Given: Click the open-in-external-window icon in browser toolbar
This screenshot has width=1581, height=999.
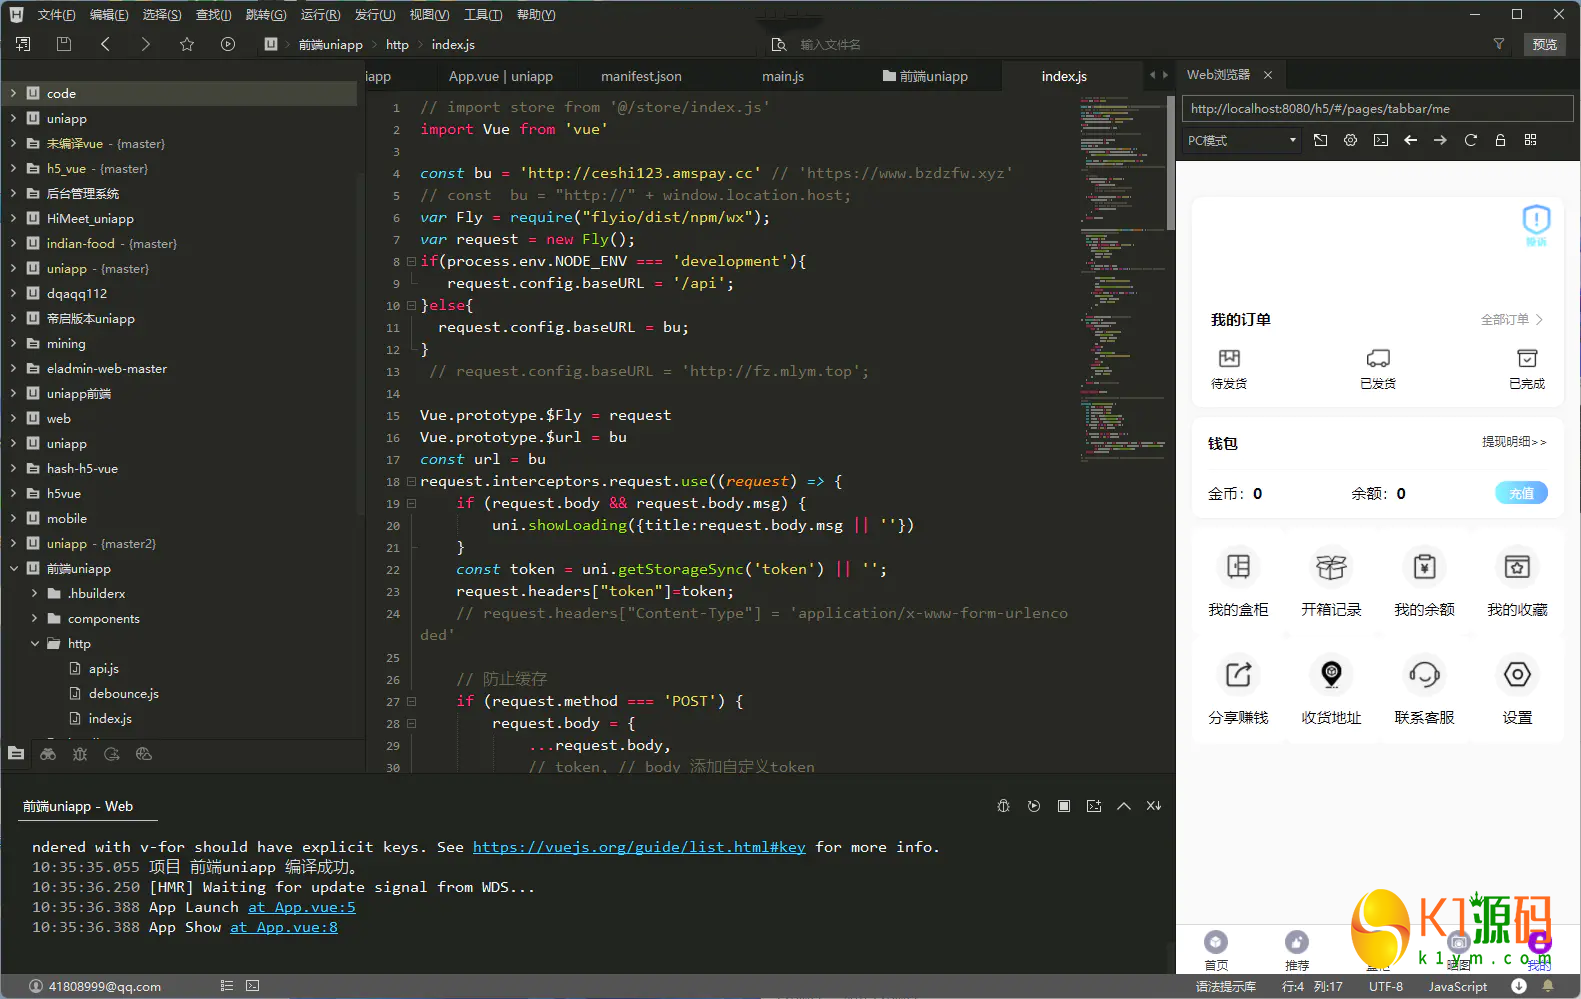Looking at the screenshot, I should [1320, 140].
